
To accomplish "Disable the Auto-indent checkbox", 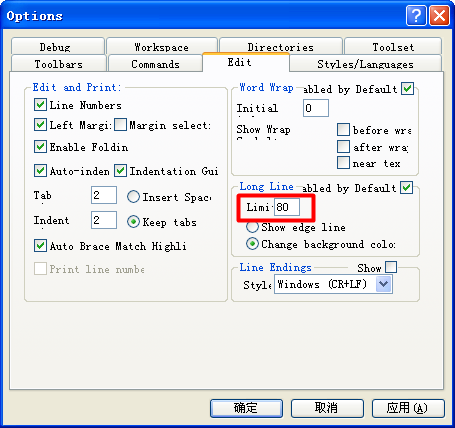I will [40, 170].
